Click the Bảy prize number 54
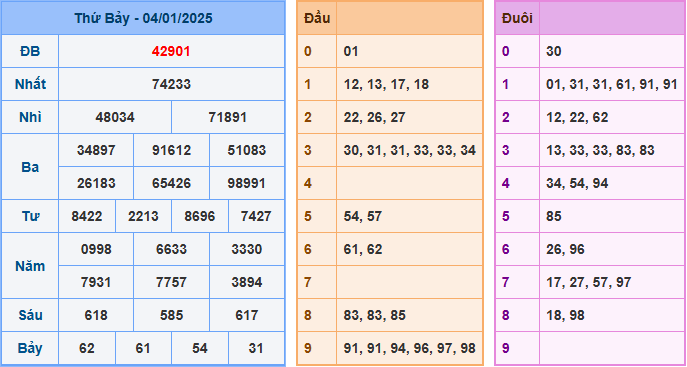Viewport: 687px width, 367px height. 200,348
